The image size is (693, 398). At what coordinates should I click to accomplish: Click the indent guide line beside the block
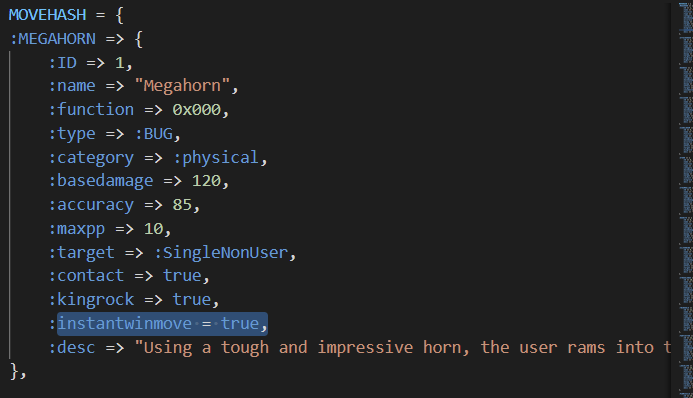click(9, 205)
